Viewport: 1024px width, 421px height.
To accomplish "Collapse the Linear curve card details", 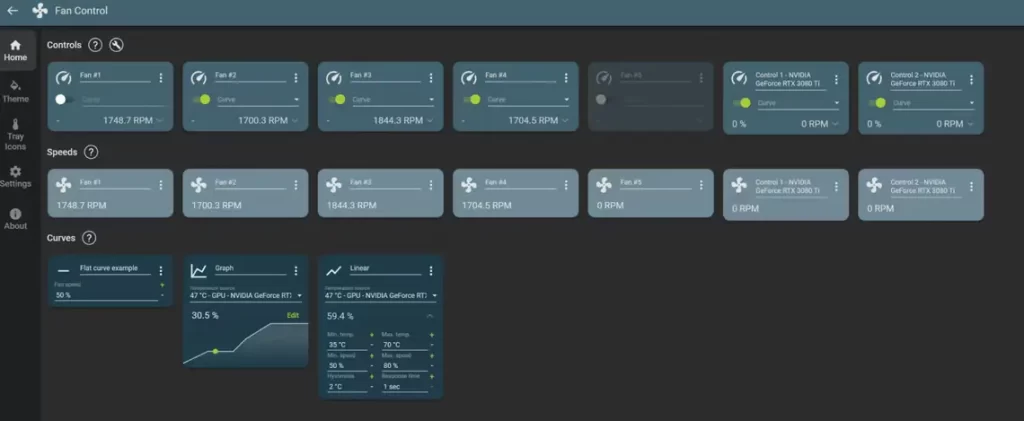I will point(430,316).
